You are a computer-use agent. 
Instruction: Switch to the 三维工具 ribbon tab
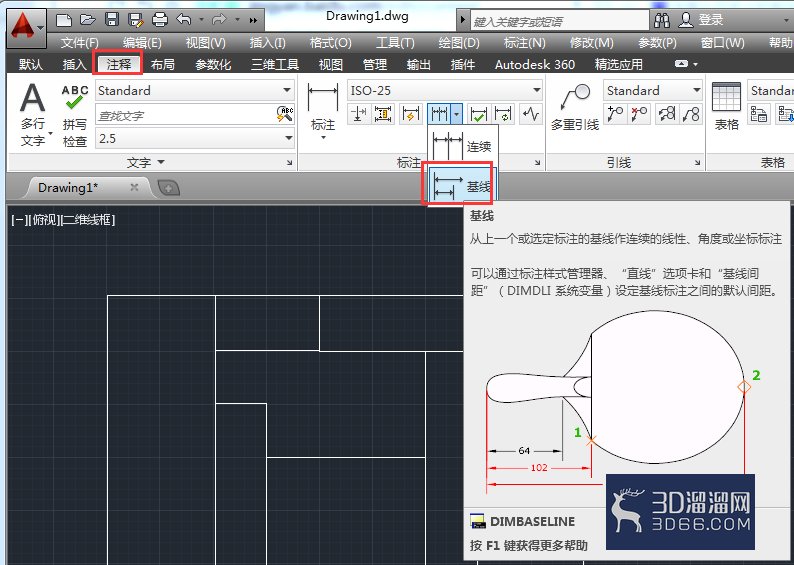(275, 64)
